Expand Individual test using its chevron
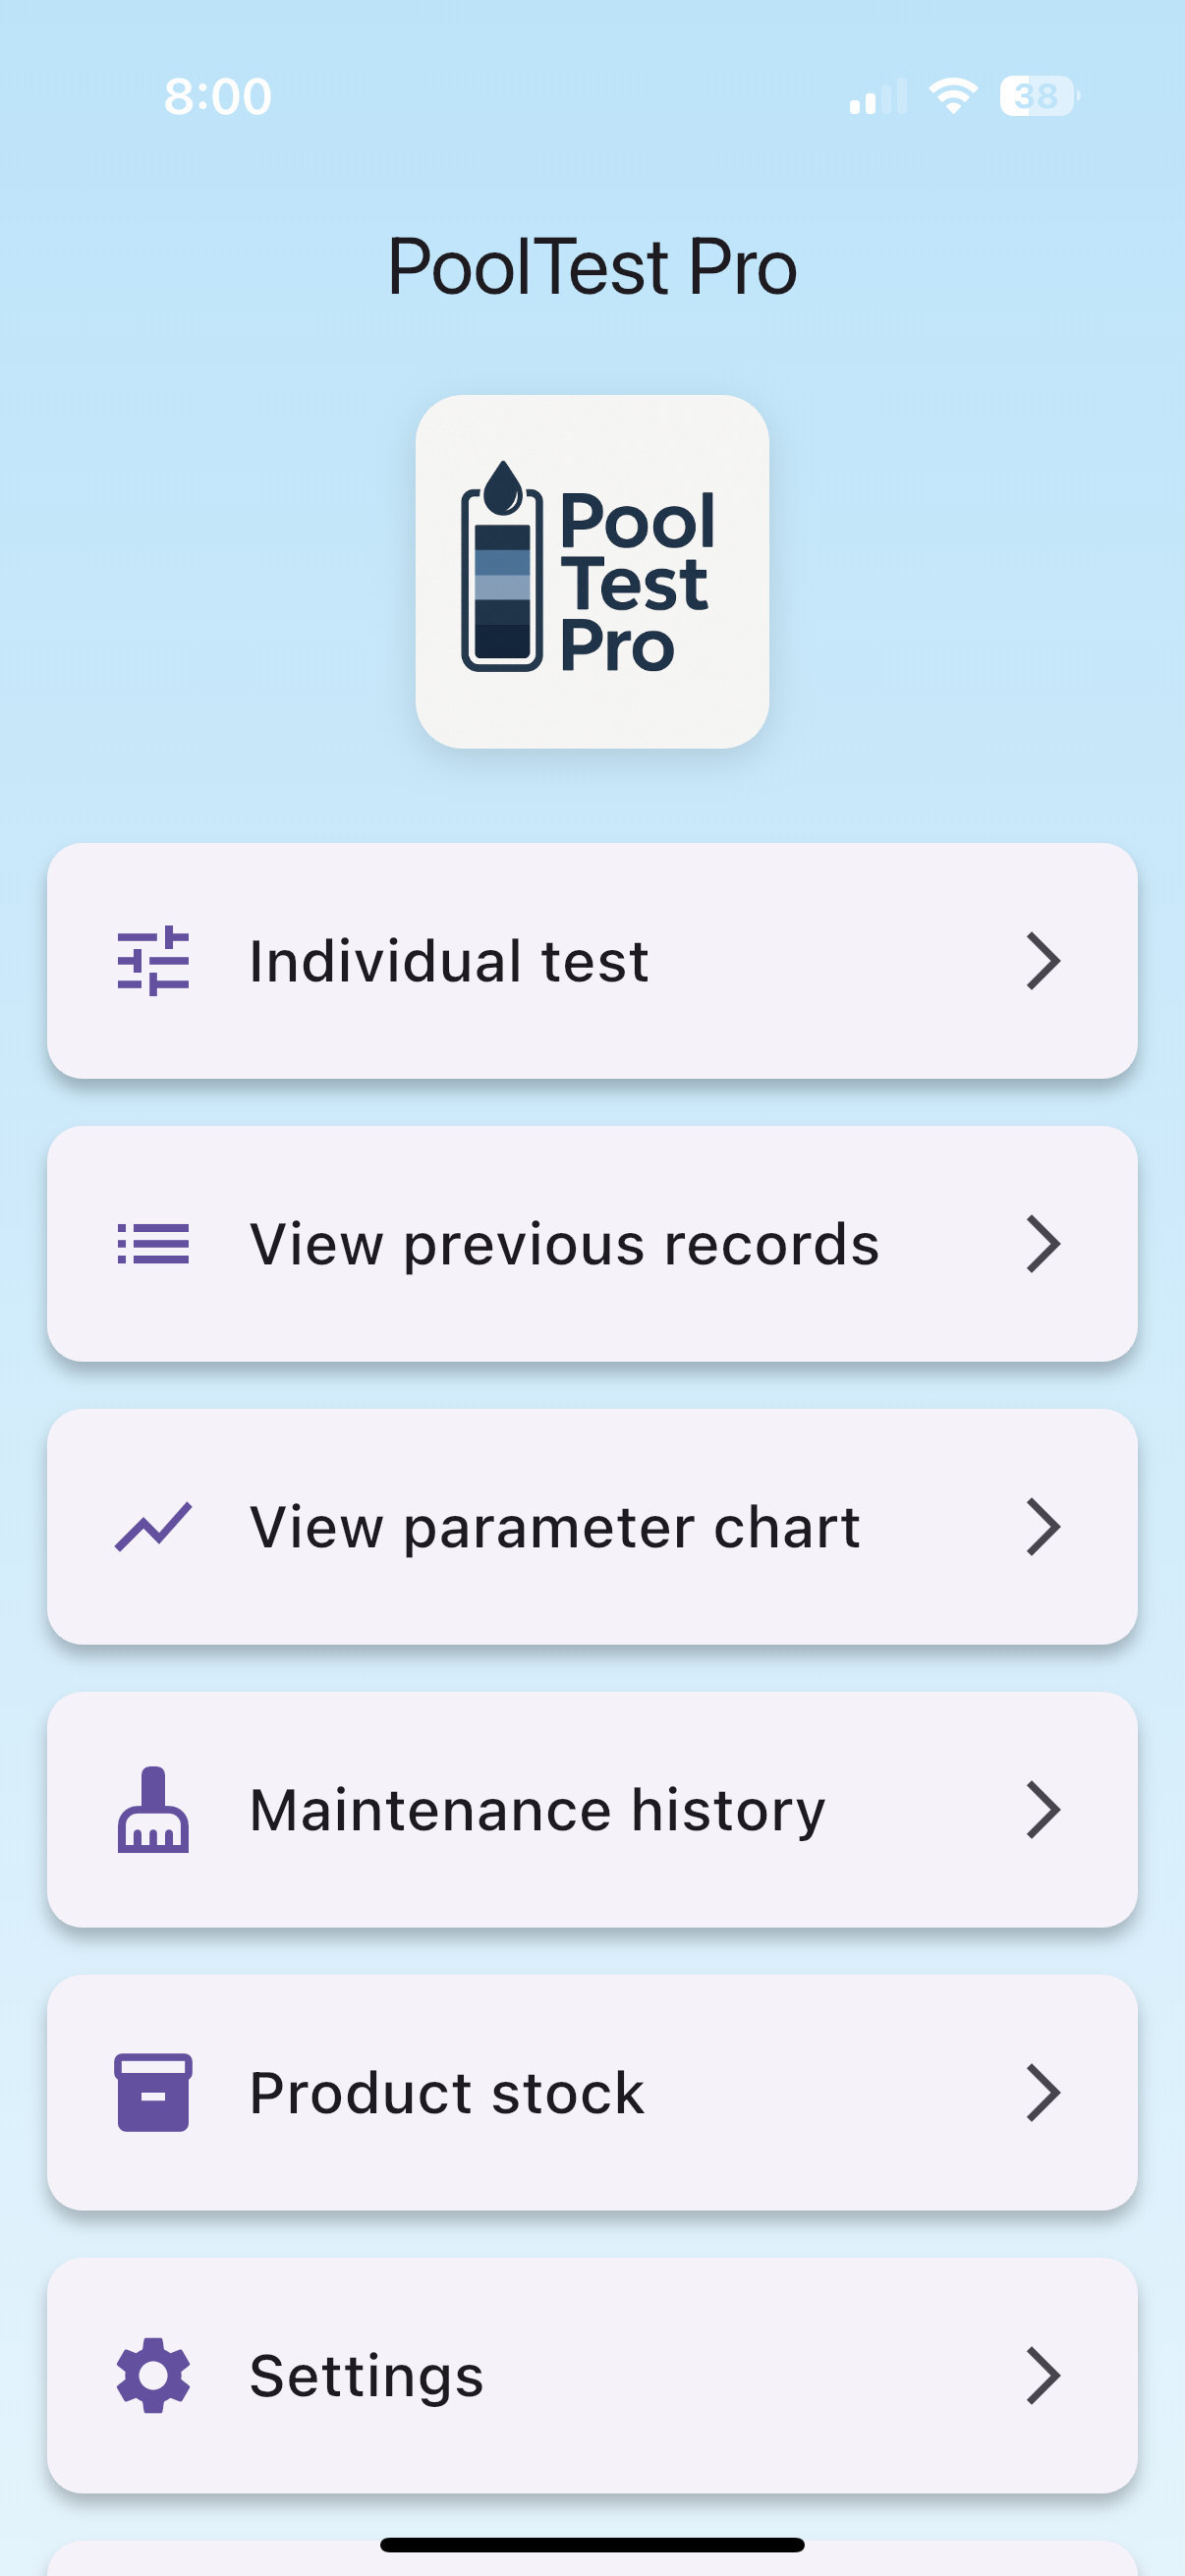 click(1043, 961)
